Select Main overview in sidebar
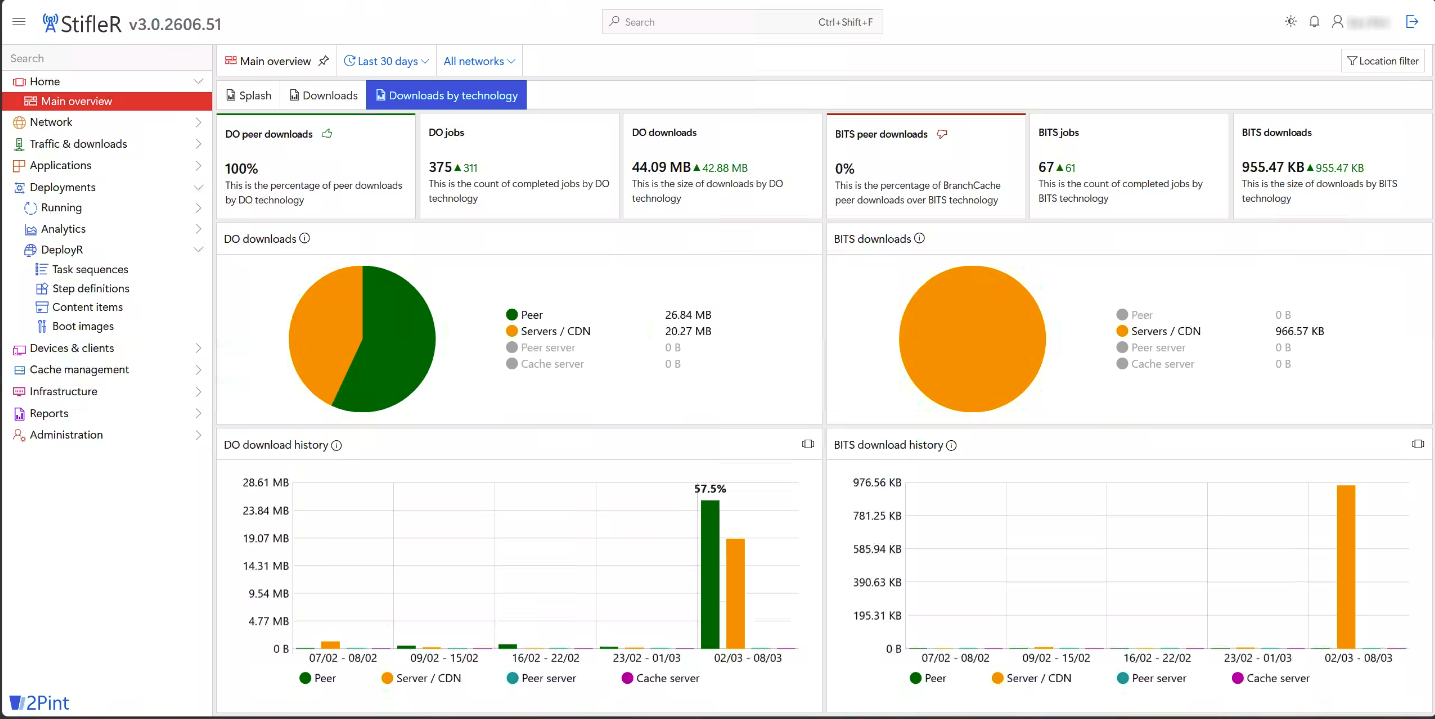1435x719 pixels. pos(106,101)
